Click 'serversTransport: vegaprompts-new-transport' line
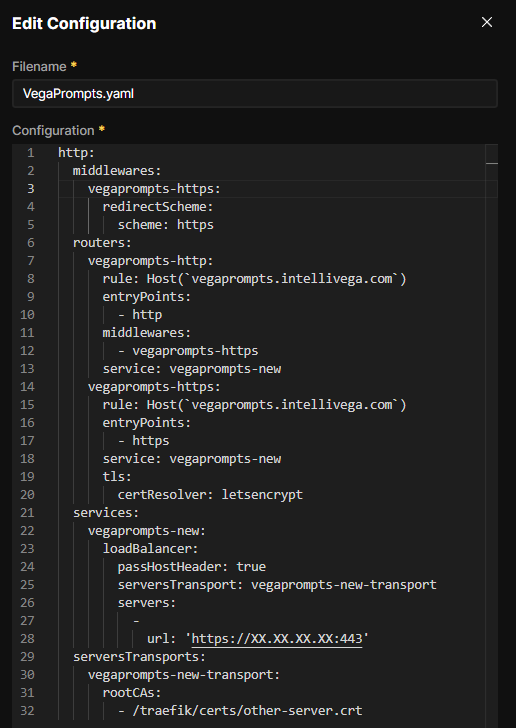 pos(277,585)
